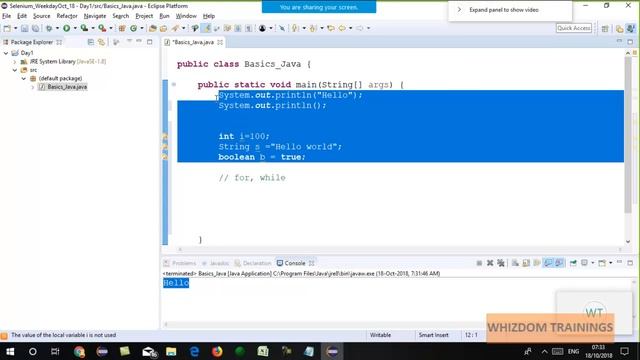Screen dimensions: 640x360
Task: Switch to the Declaration tab
Action: click(253, 263)
